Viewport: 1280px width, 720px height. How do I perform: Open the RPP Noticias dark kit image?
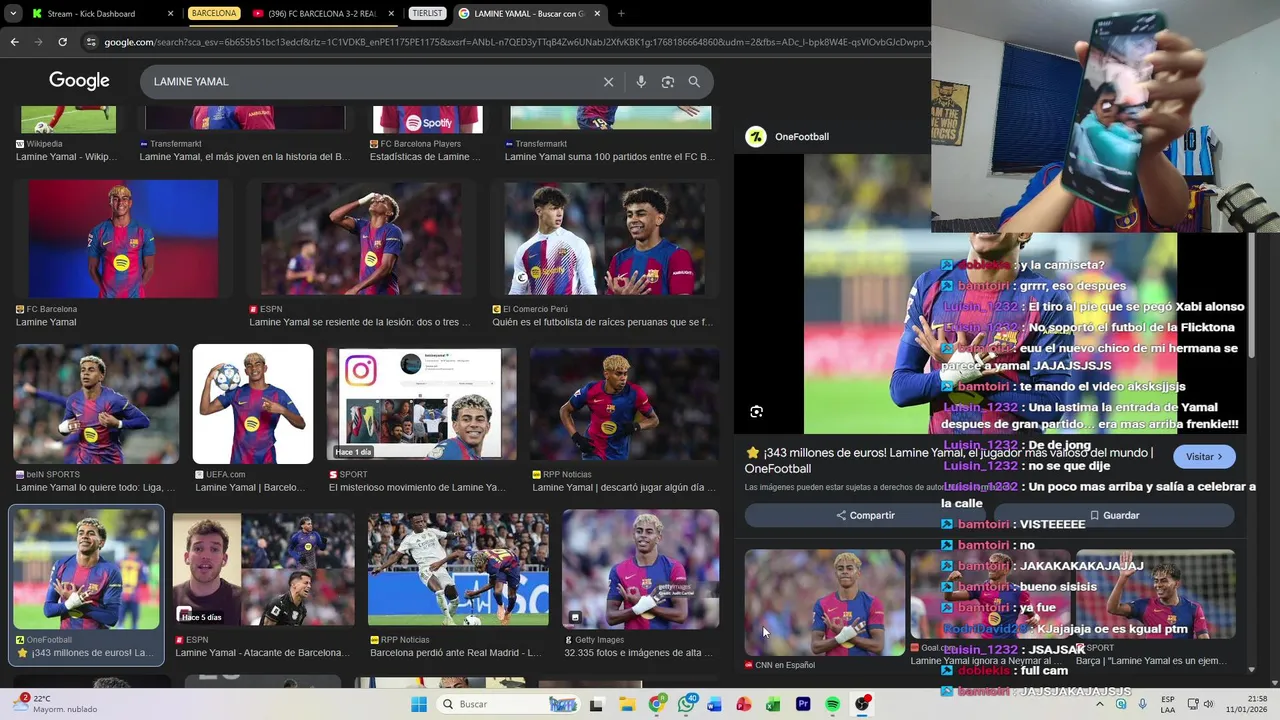(624, 404)
